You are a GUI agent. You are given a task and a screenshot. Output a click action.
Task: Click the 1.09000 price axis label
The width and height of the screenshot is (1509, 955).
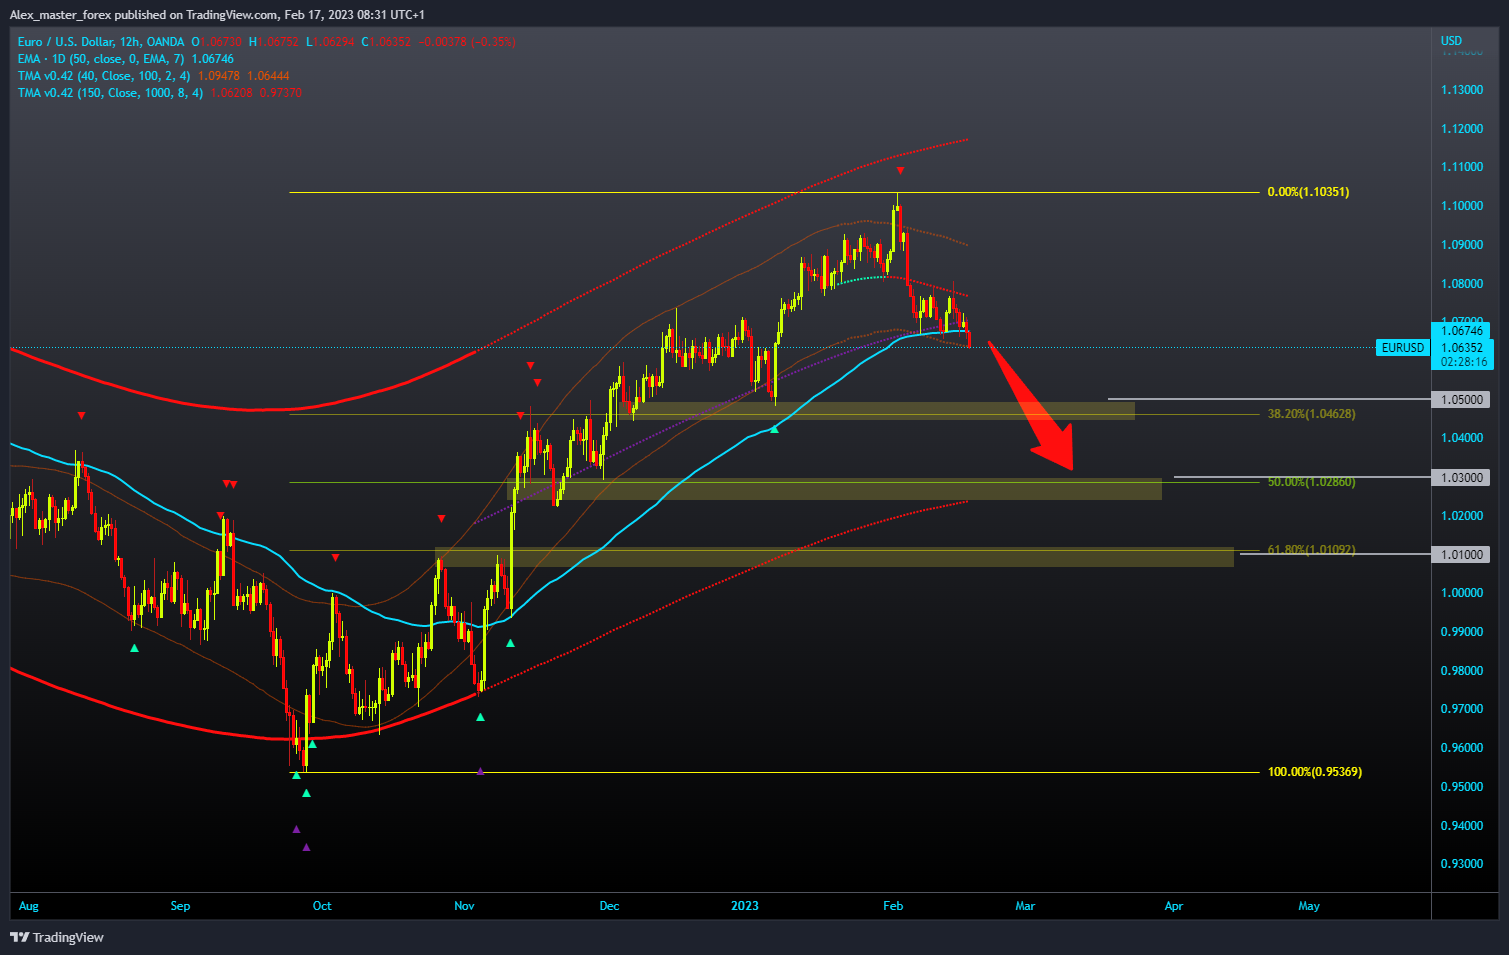pyautogui.click(x=1461, y=245)
